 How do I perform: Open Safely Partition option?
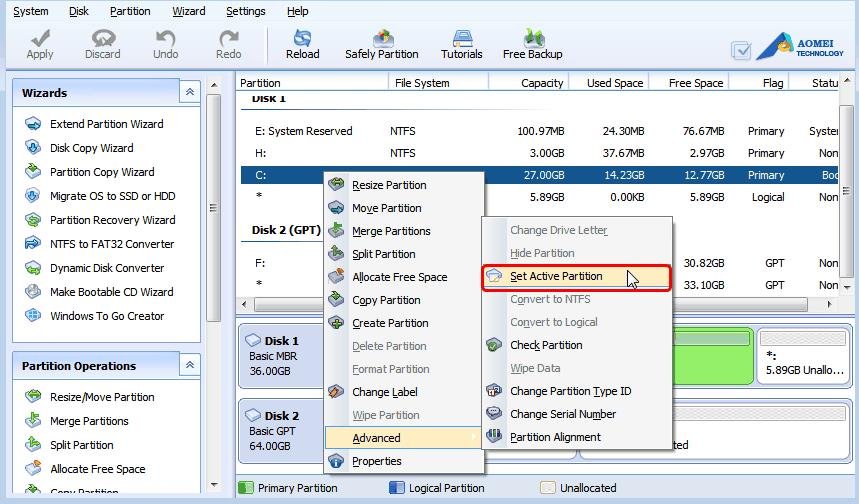(x=382, y=44)
